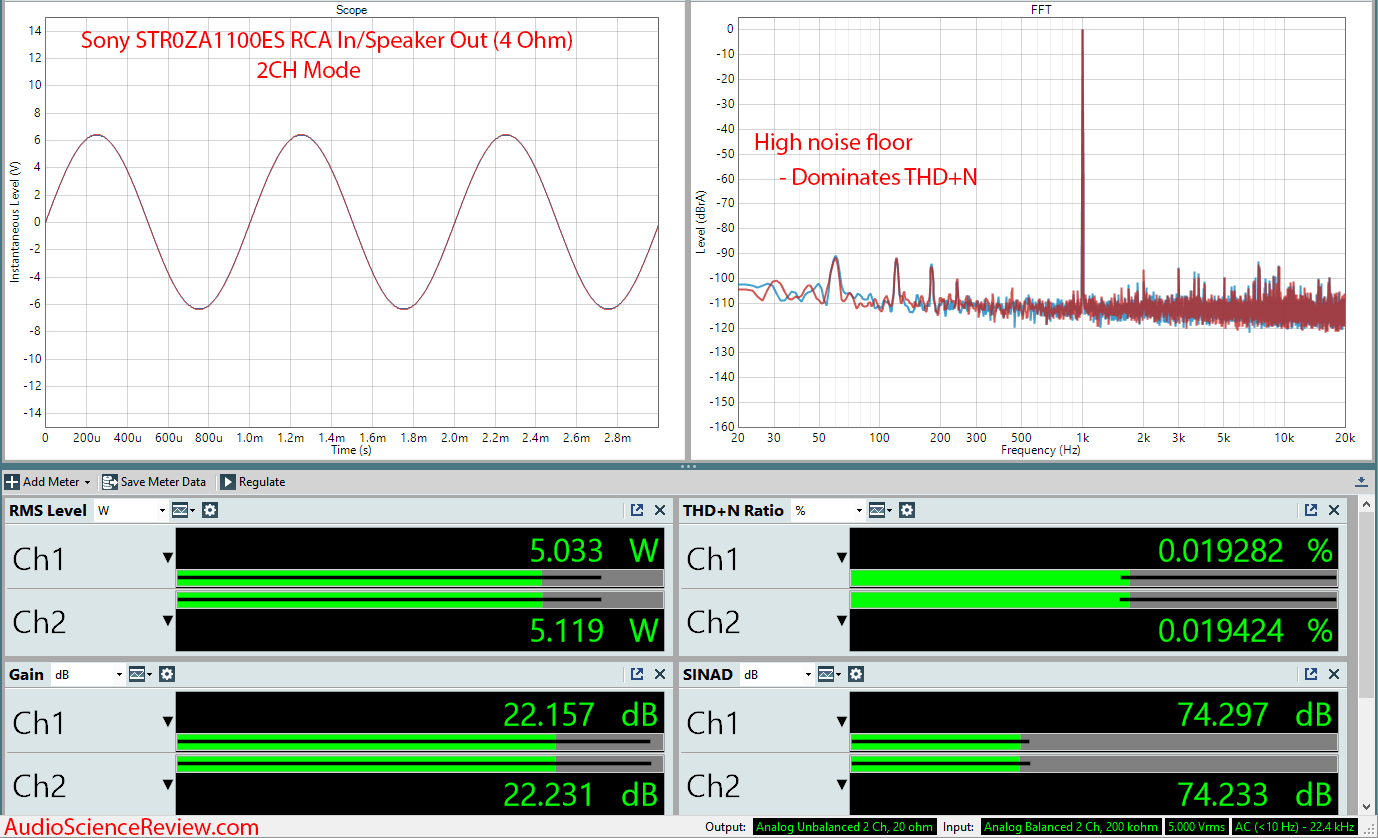The height and width of the screenshot is (838, 1378).
Task: Close the RMS Level meter panel
Action: pos(660,510)
